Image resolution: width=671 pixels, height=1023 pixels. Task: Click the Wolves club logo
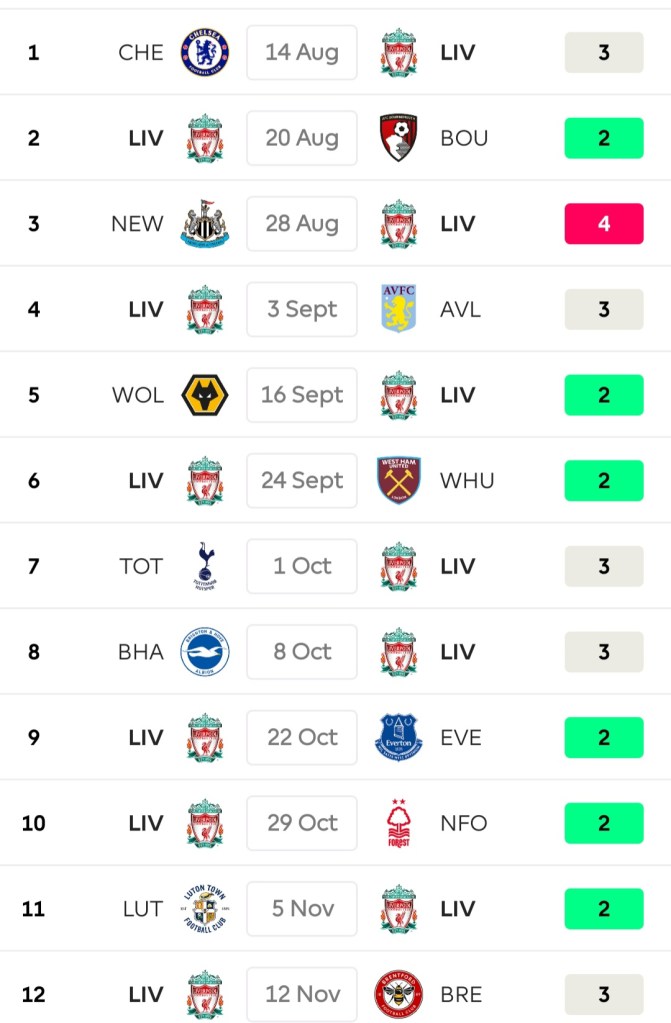(204, 395)
